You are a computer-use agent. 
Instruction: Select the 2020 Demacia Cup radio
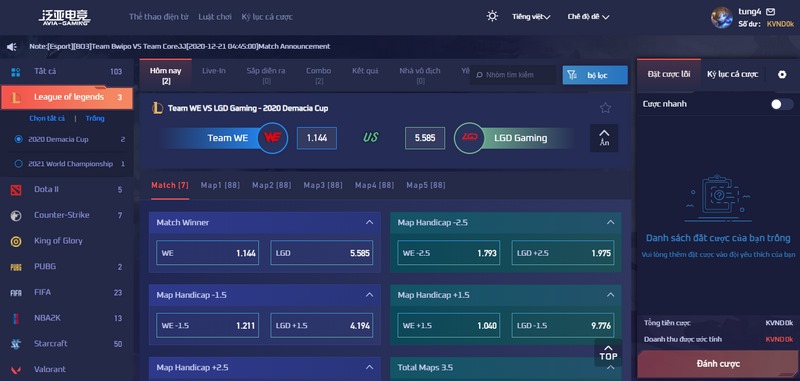pos(19,139)
